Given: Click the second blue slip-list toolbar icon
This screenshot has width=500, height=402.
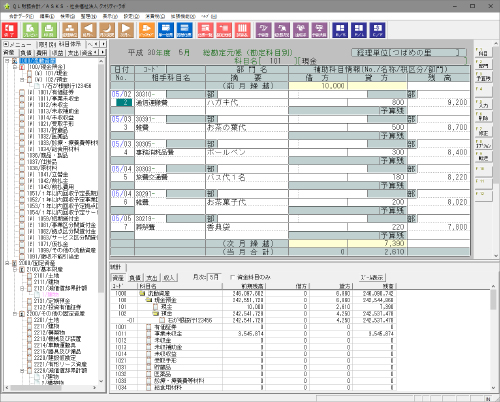Looking at the screenshot, I should 184,30.
